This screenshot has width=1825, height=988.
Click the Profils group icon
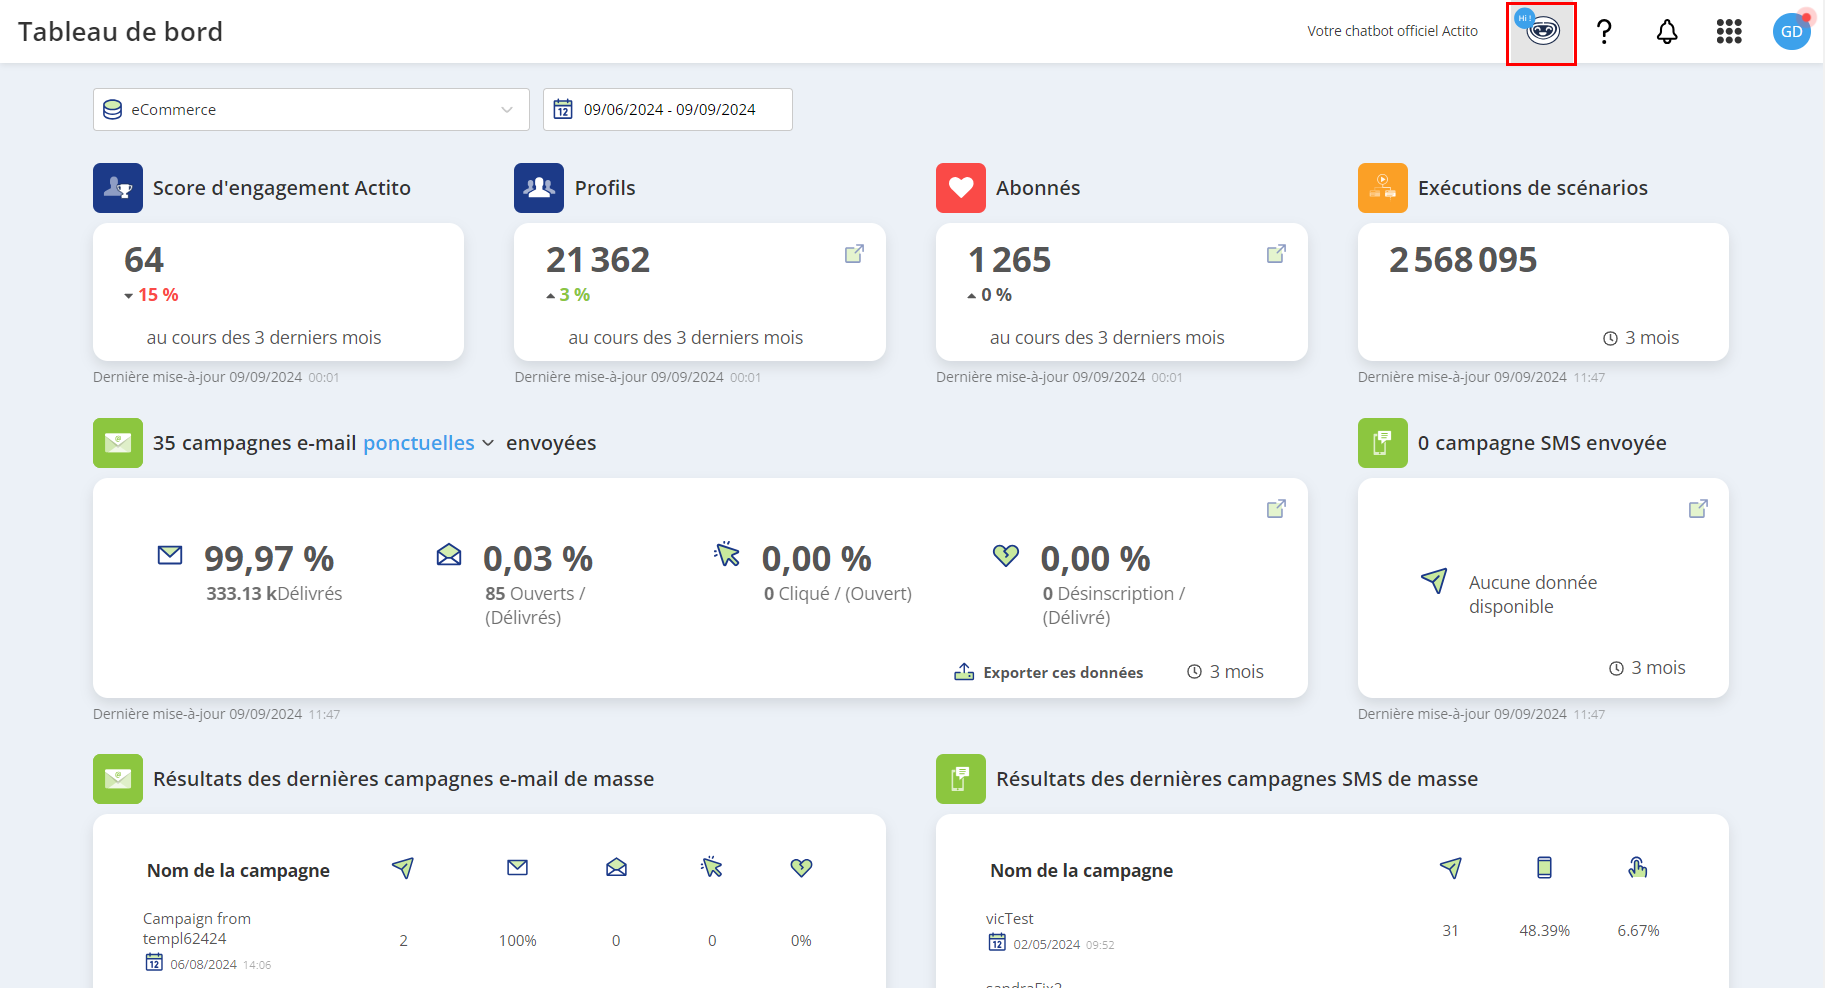point(539,188)
